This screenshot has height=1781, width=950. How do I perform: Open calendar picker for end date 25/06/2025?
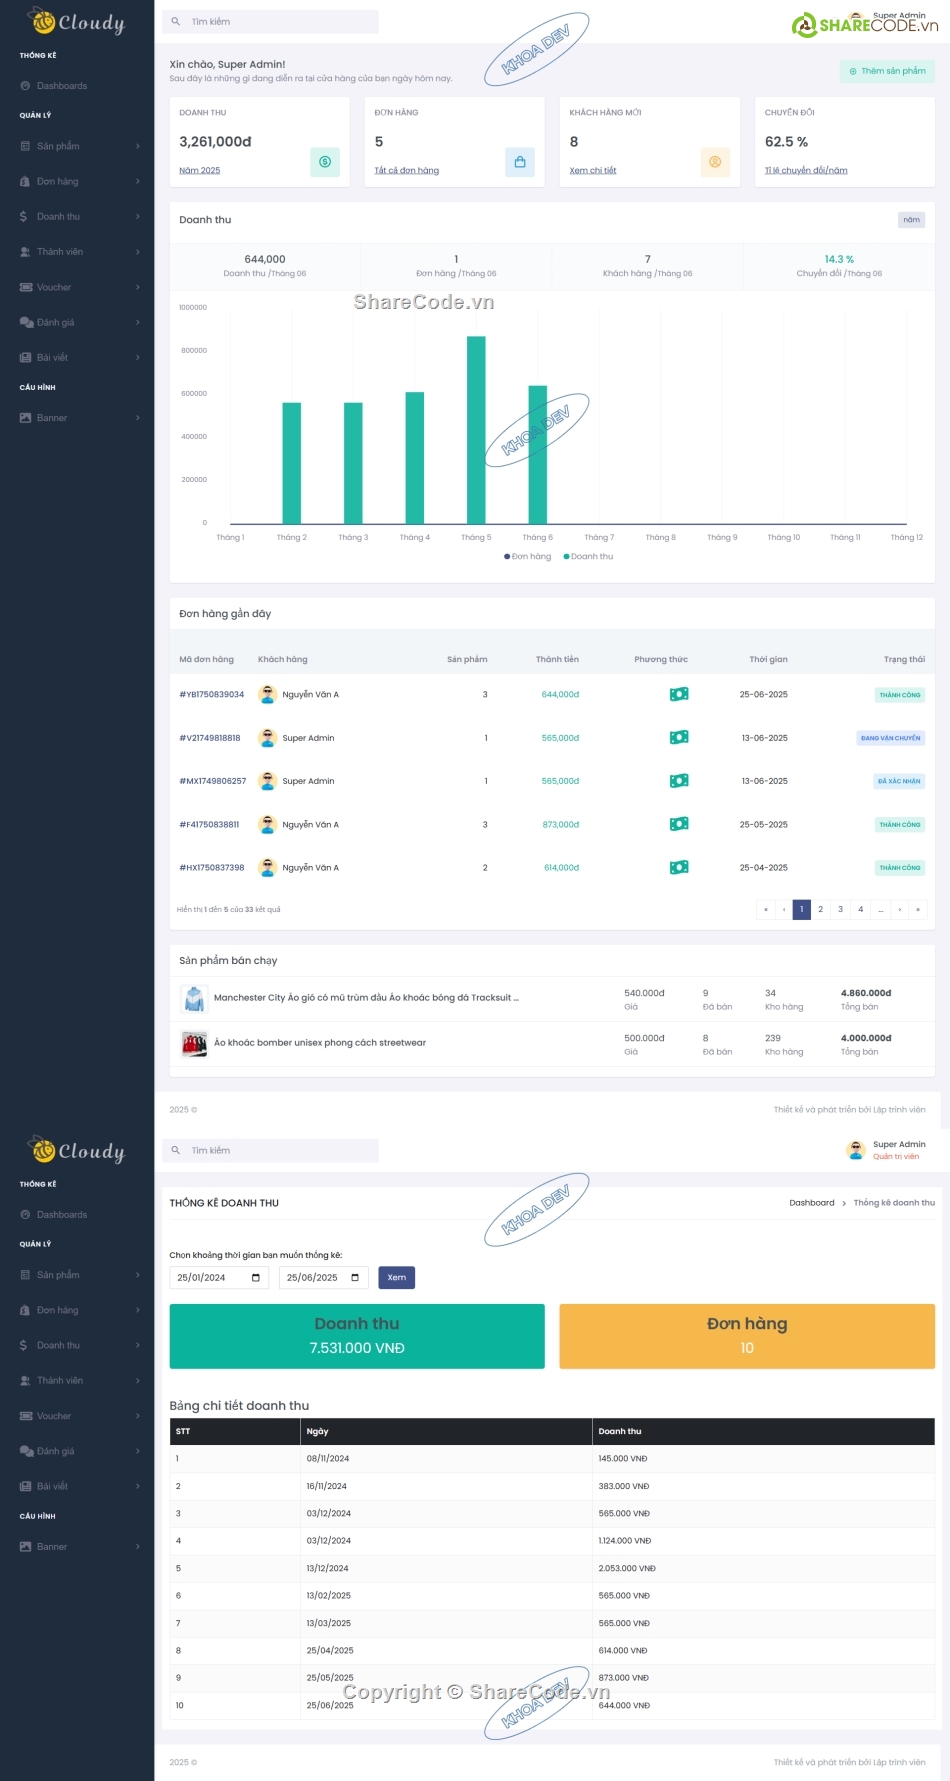tap(355, 1278)
